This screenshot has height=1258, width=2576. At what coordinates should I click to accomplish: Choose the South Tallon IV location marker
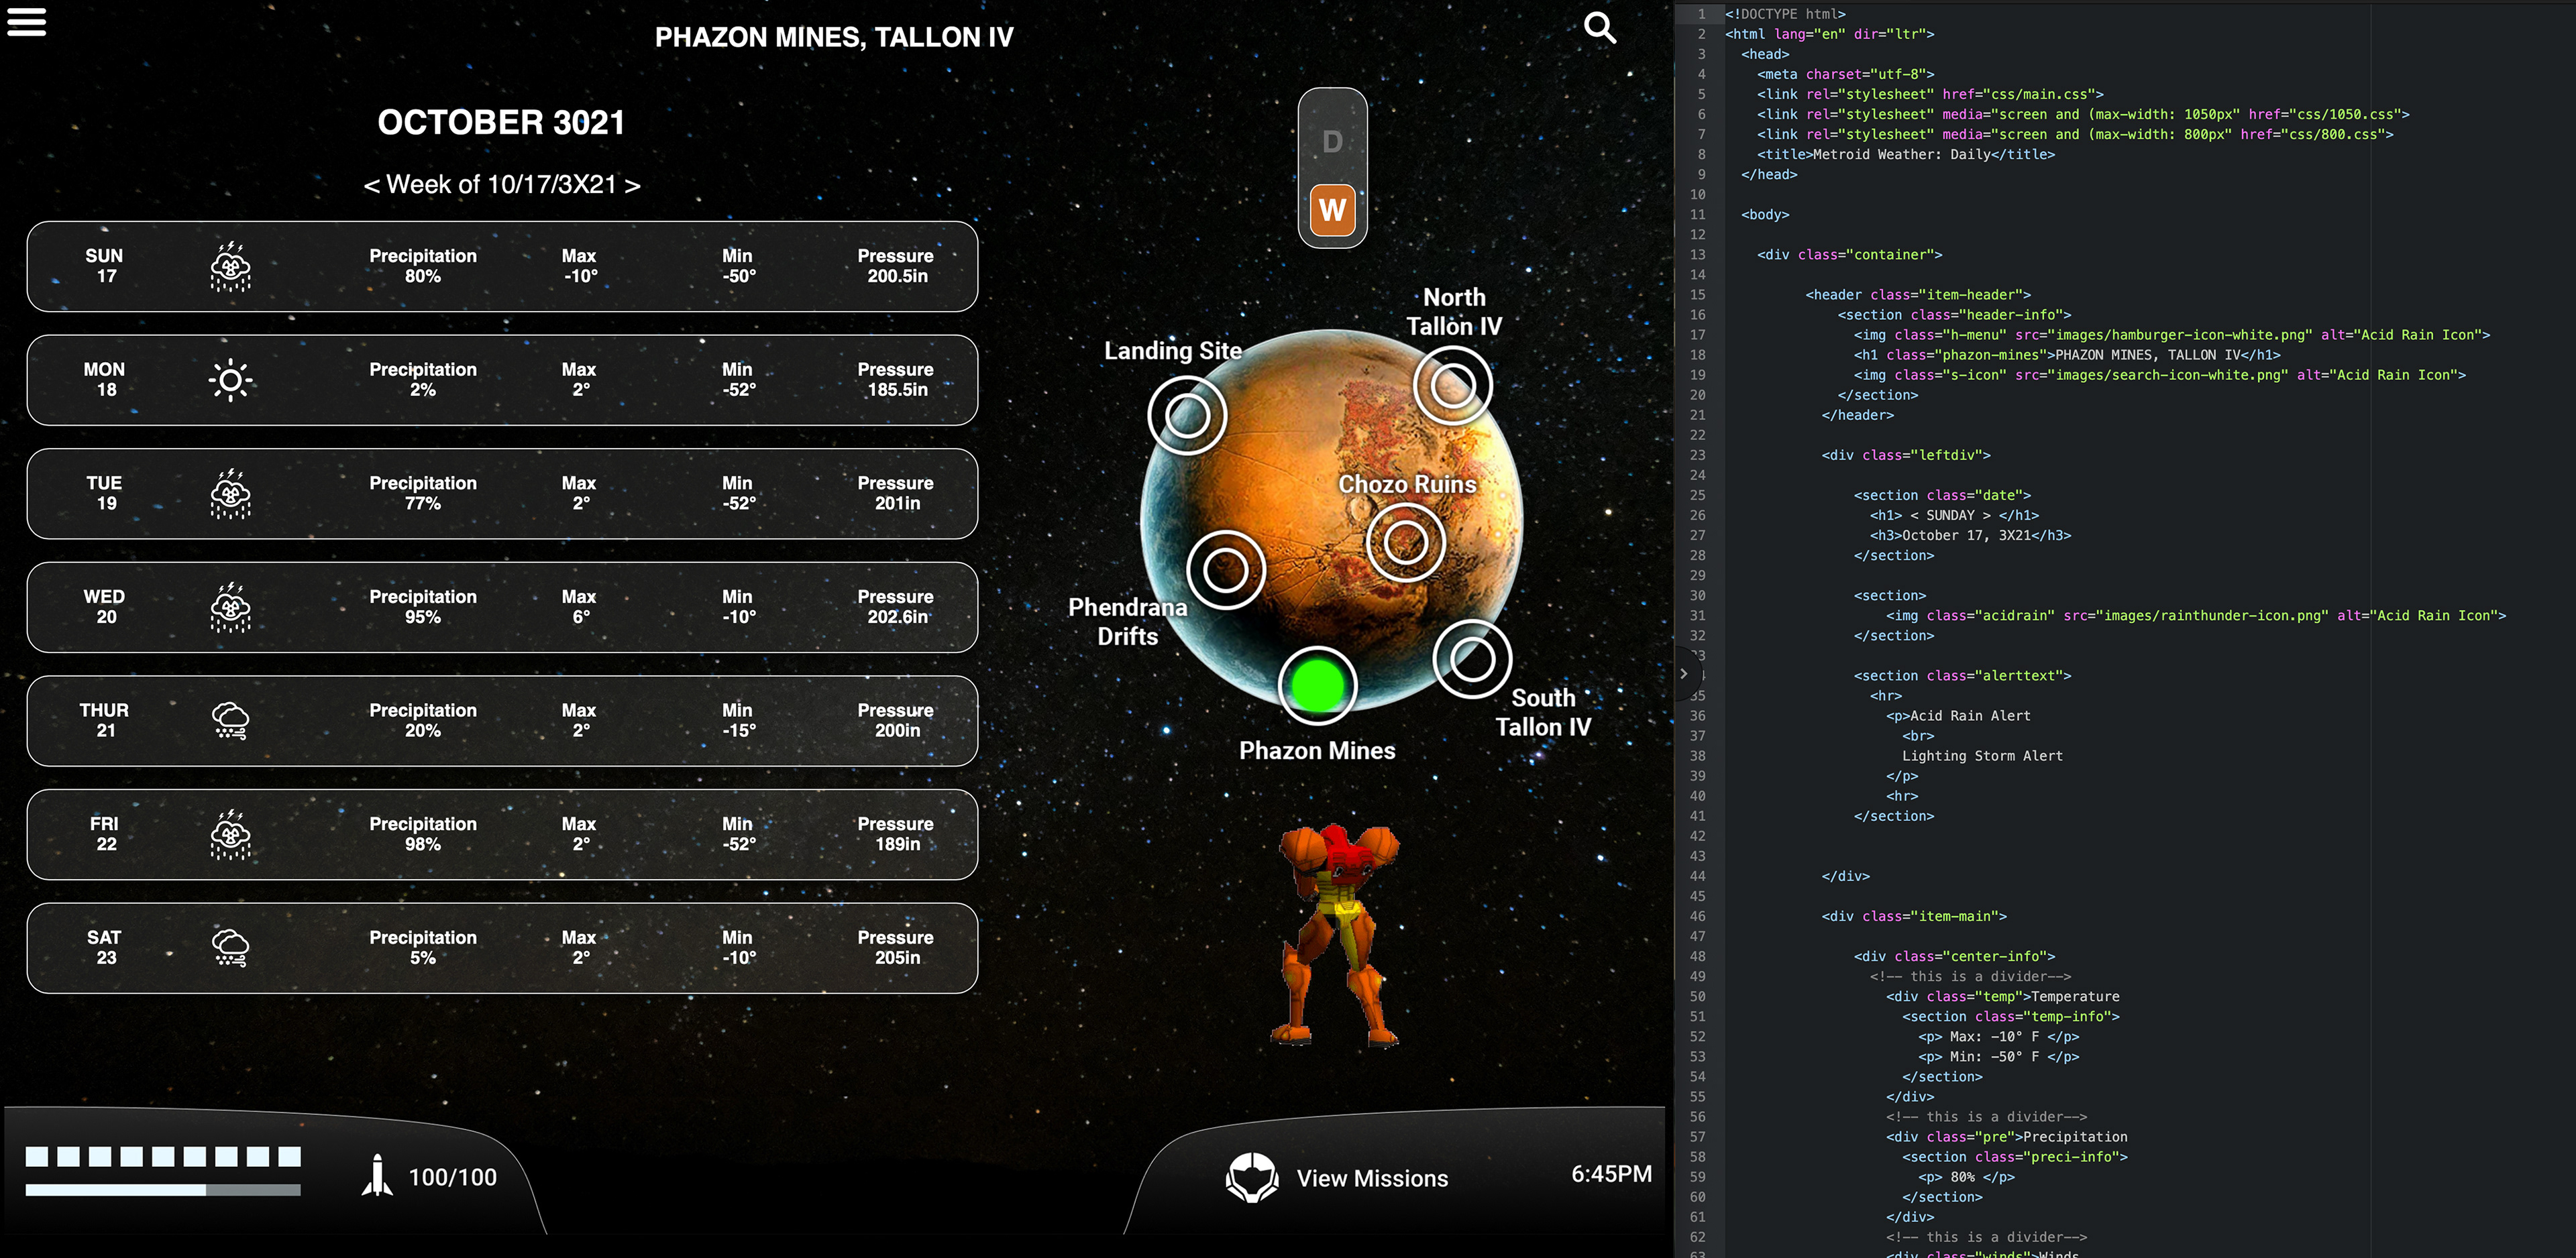click(1472, 659)
